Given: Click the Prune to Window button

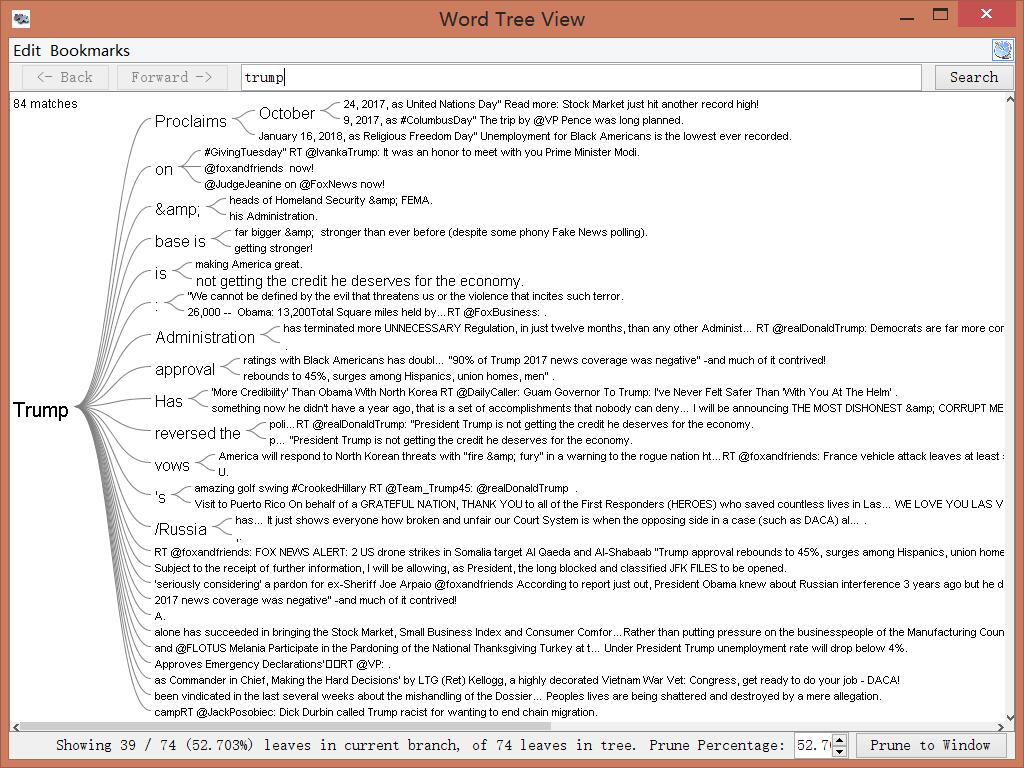Looking at the screenshot, I should [x=930, y=745].
